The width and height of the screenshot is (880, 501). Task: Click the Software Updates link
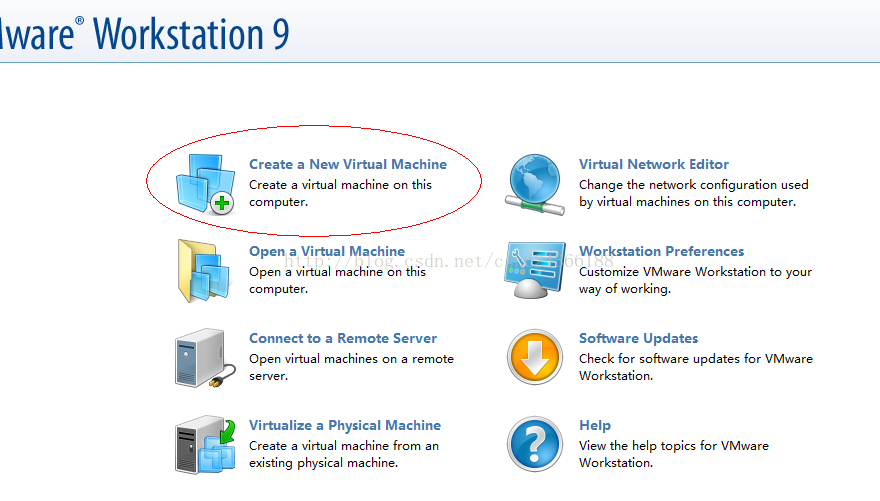pos(639,338)
